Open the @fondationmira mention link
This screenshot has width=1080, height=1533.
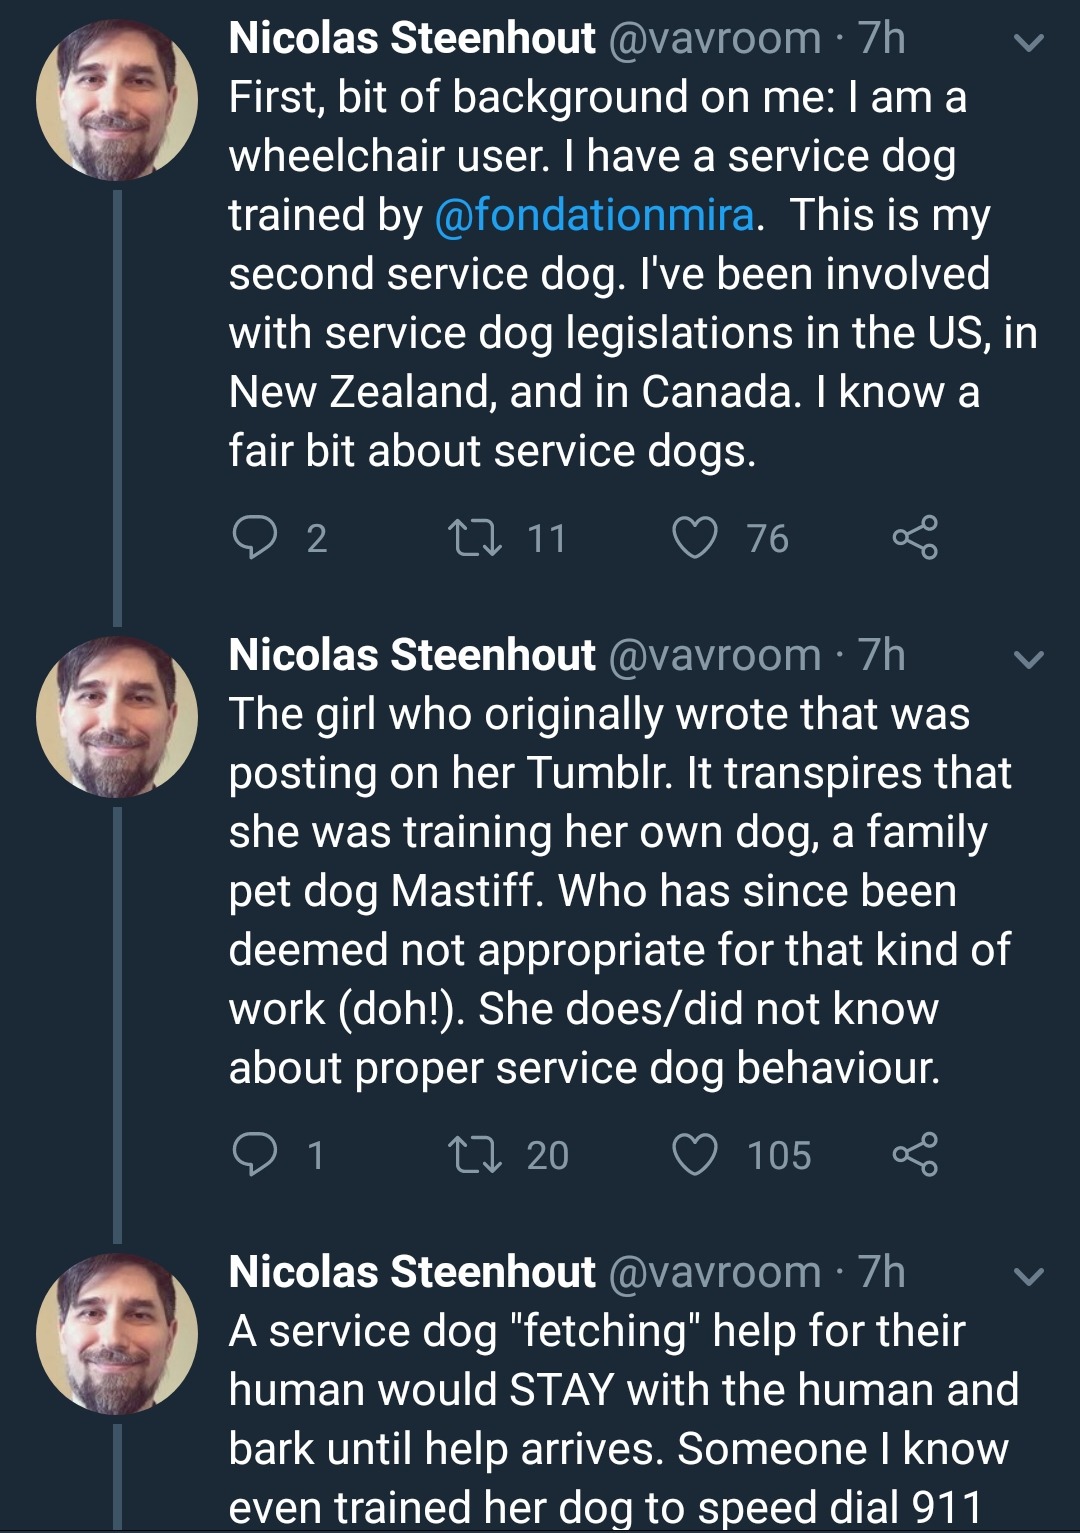pos(594,215)
